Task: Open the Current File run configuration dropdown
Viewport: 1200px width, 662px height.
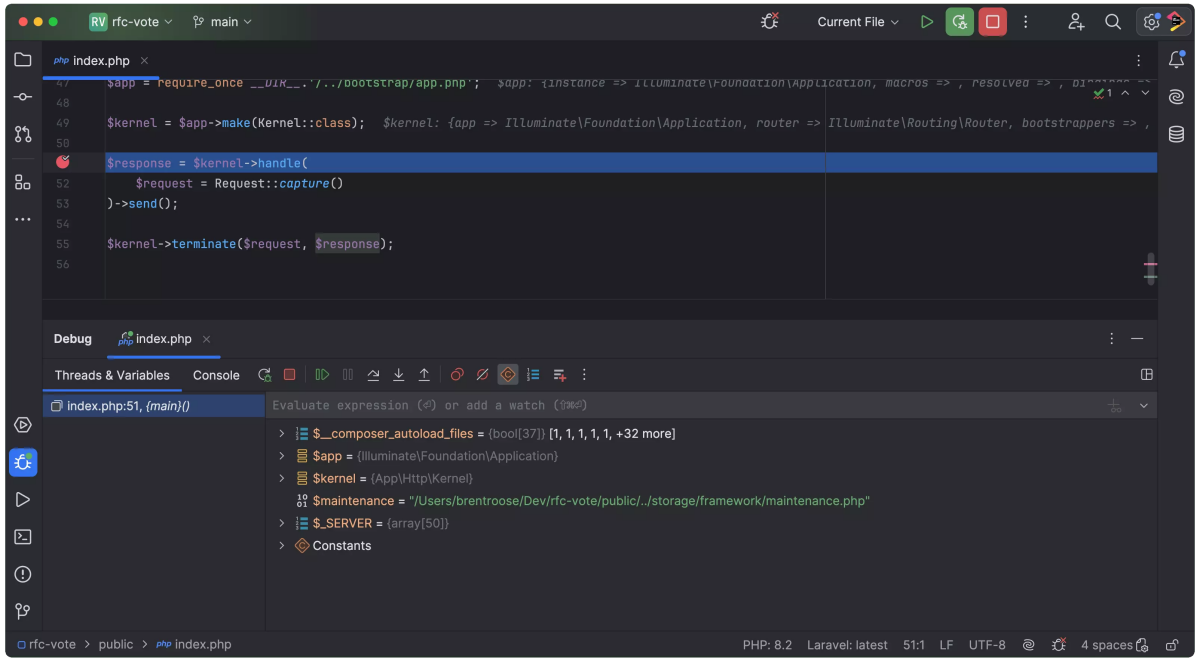Action: tap(857, 22)
